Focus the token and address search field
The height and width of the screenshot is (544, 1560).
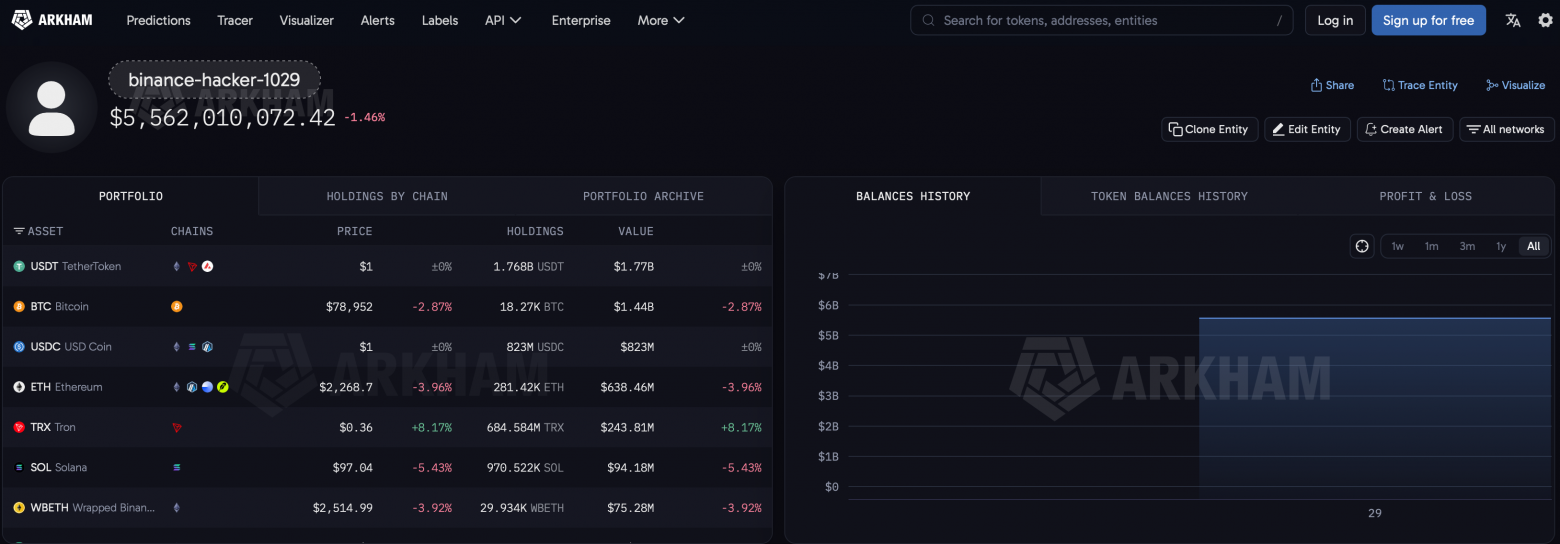click(x=1101, y=20)
